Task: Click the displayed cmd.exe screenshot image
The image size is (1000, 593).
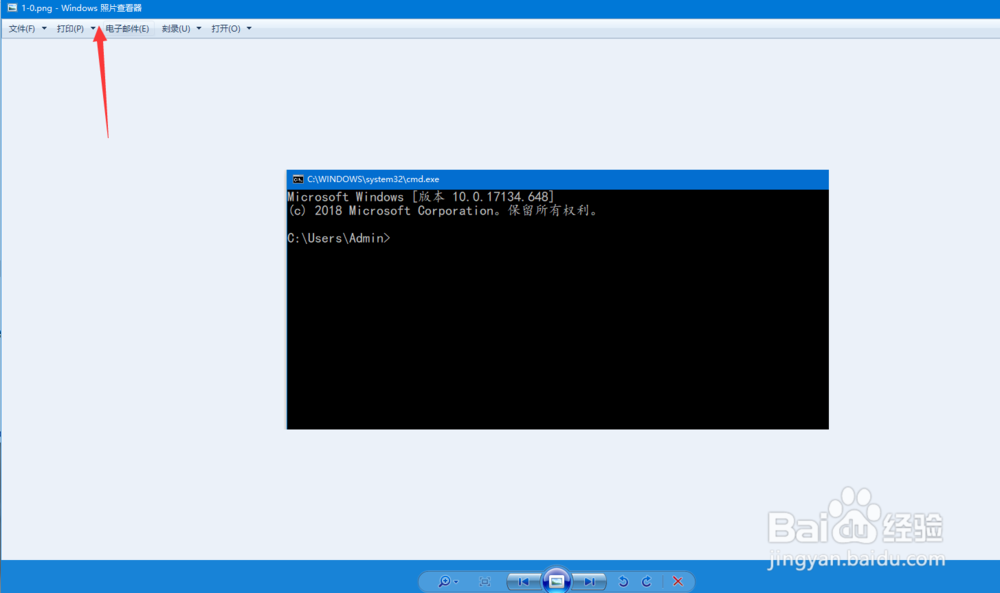Action: click(557, 299)
